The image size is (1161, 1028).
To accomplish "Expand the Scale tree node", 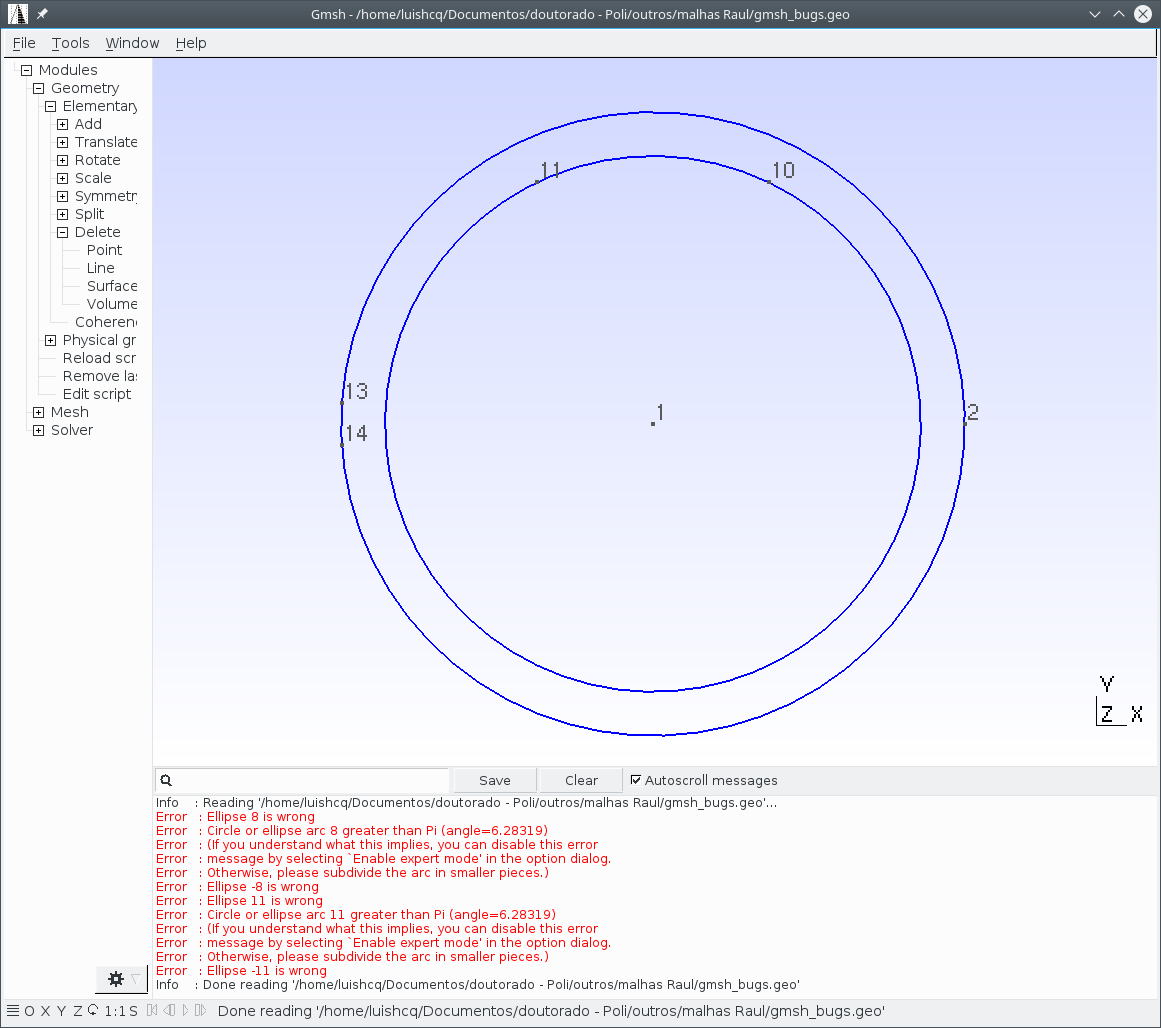I will [x=62, y=178].
